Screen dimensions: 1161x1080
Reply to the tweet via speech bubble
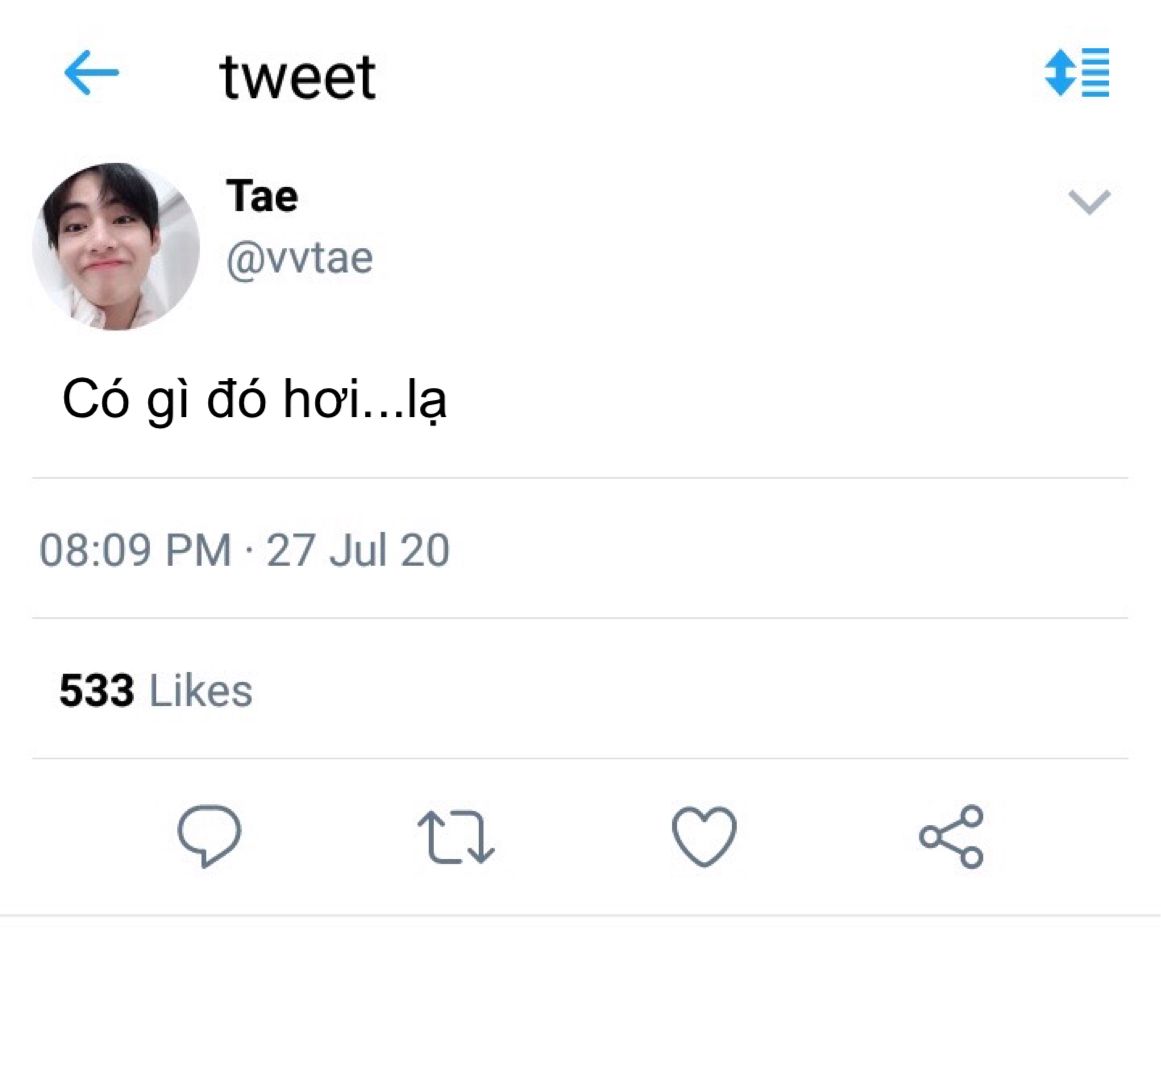[x=210, y=836]
